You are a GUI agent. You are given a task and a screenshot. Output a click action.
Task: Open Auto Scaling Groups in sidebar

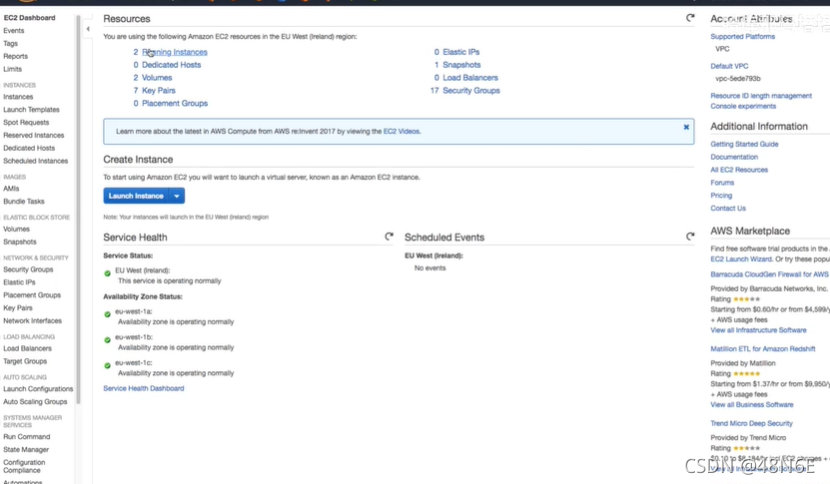coord(35,401)
